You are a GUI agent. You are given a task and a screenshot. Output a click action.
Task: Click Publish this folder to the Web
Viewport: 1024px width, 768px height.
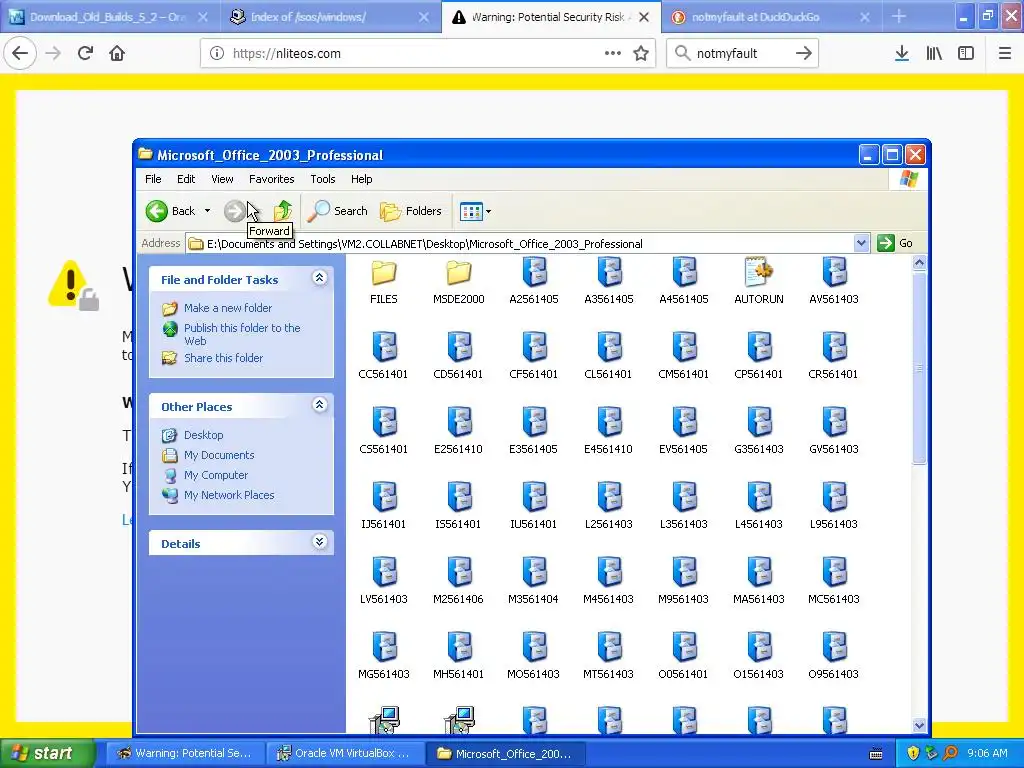(242, 334)
